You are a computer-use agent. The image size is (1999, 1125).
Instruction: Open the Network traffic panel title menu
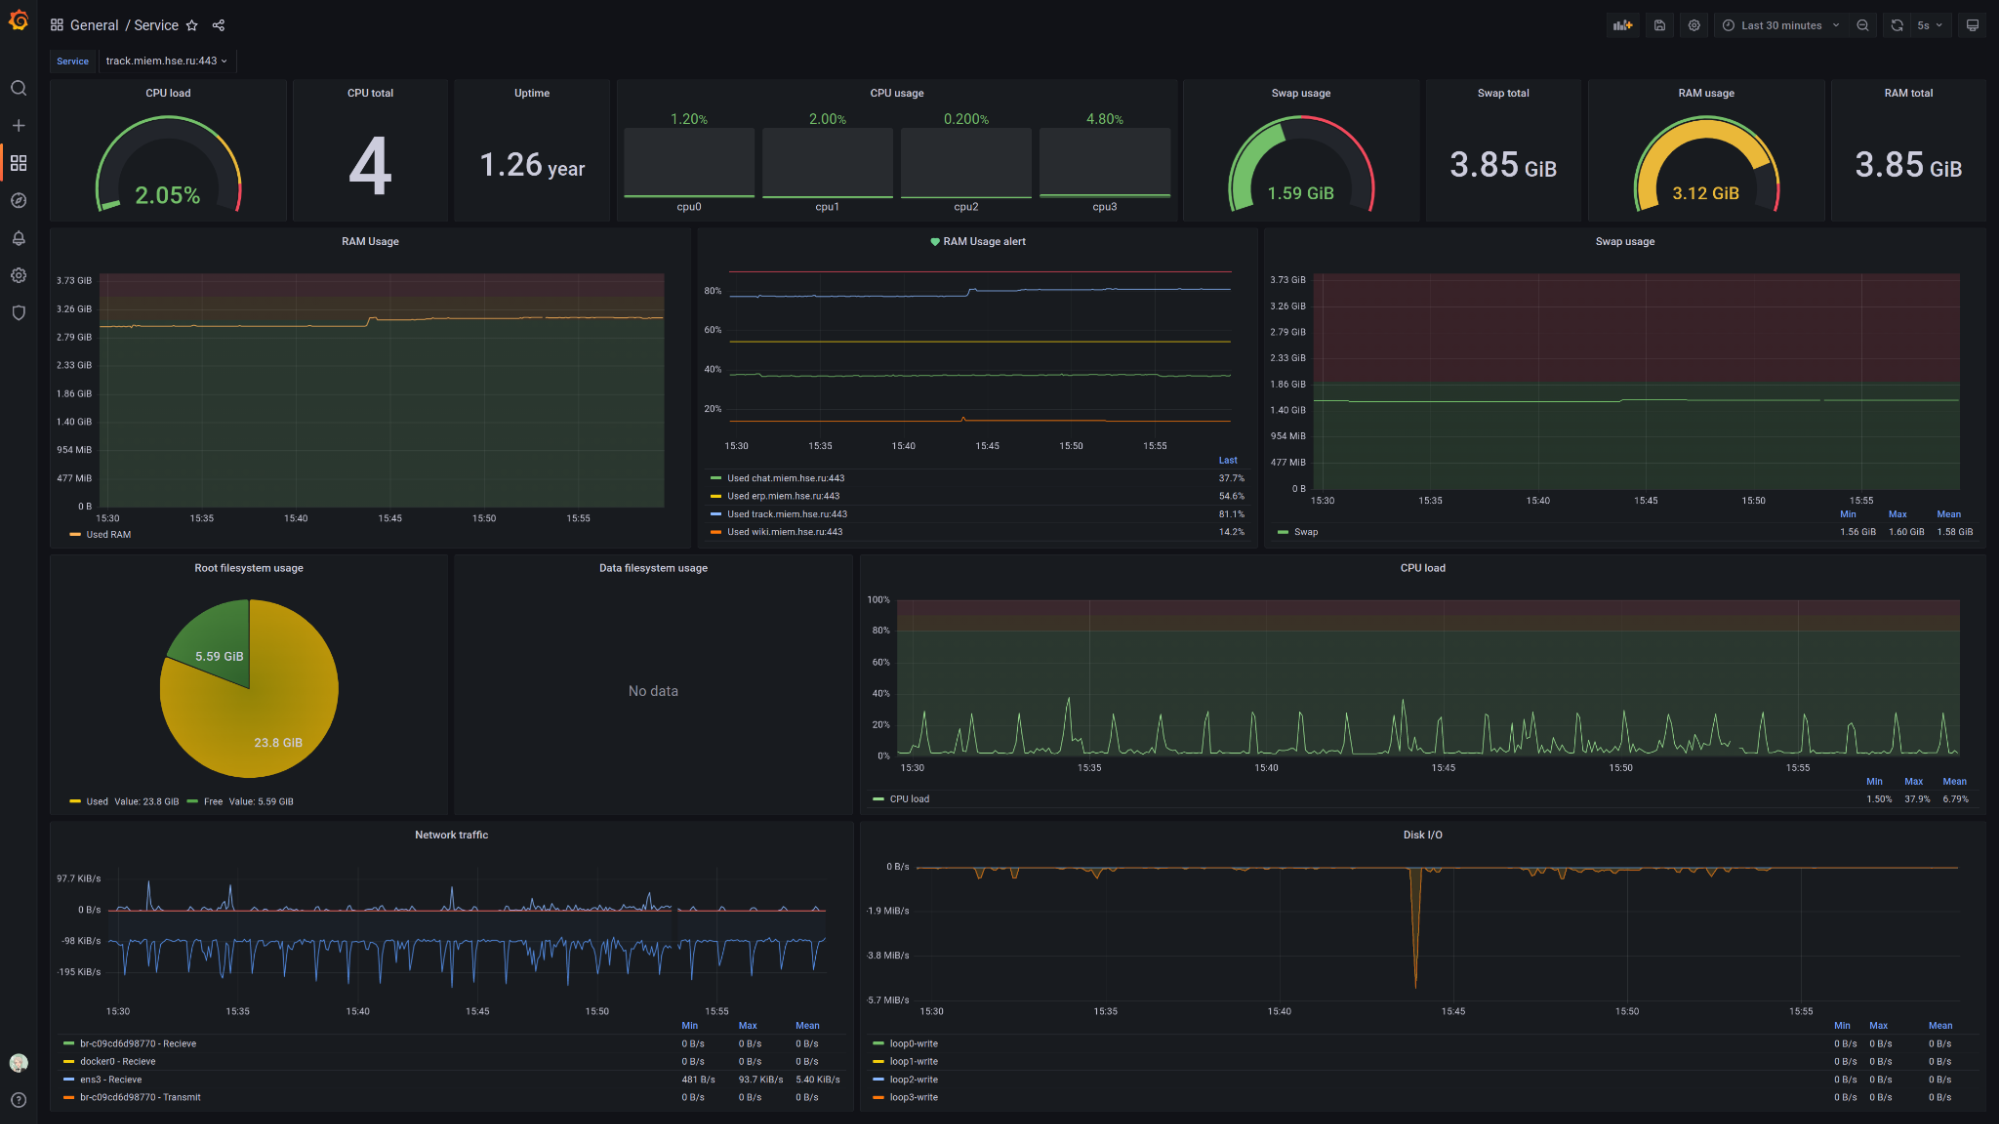pos(451,835)
